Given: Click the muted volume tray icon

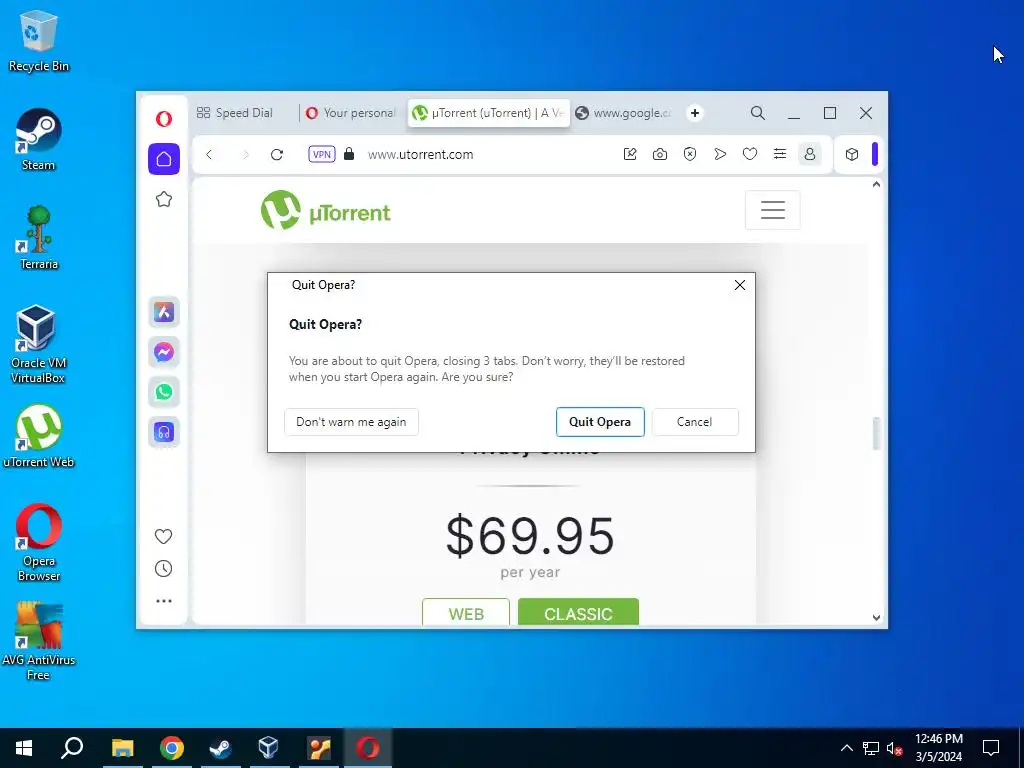Looking at the screenshot, I should [x=894, y=748].
